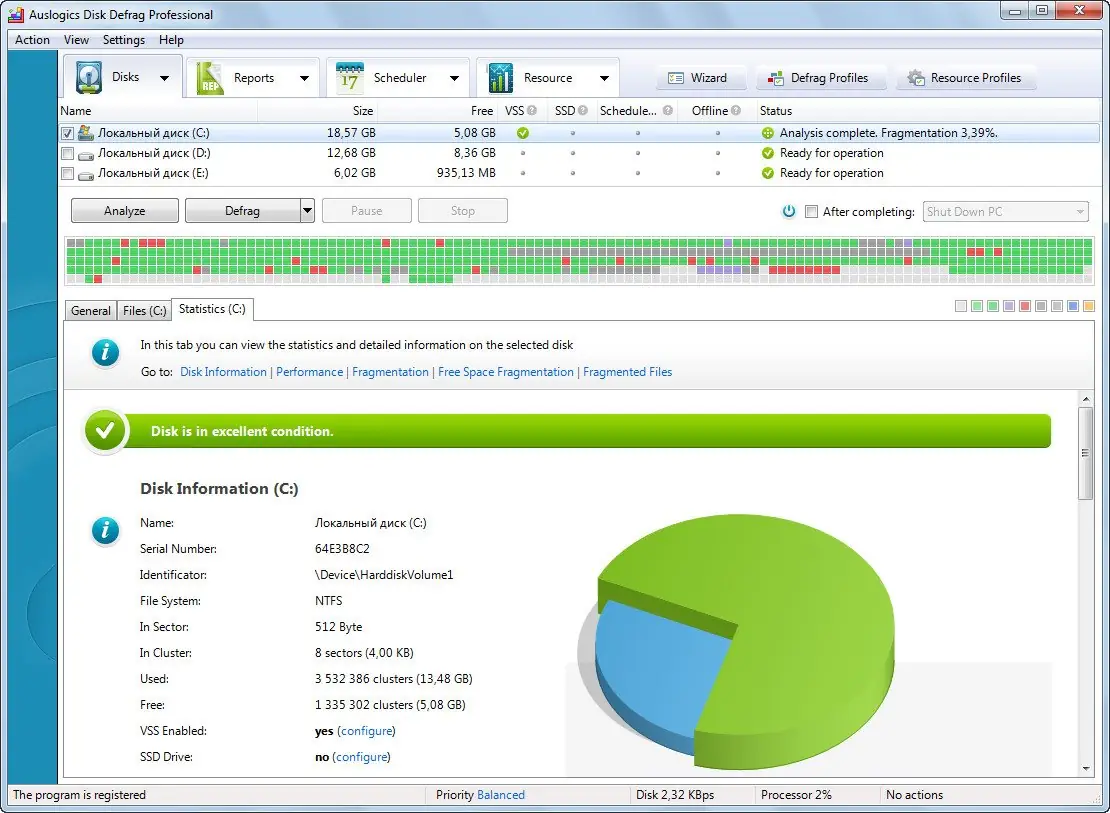Expand the Scheduler tab dropdown arrow
Viewport: 1110px width, 813px height.
[x=454, y=78]
